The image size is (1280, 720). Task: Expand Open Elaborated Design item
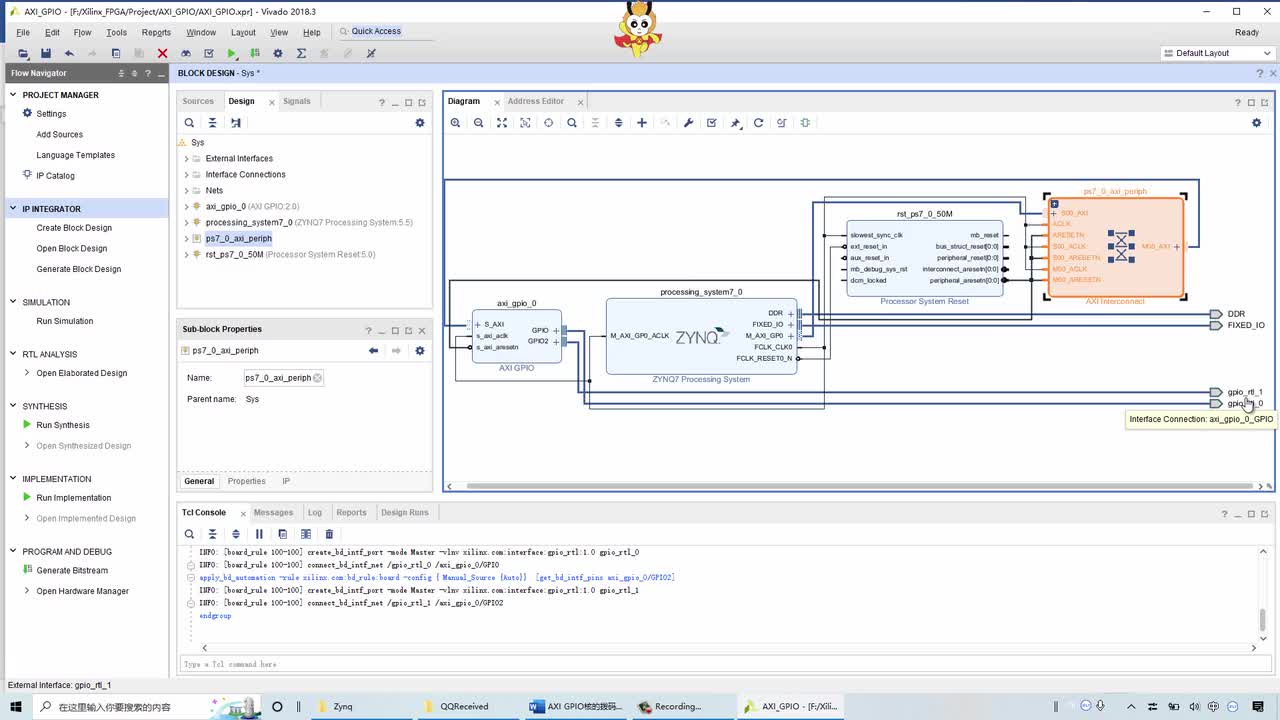pos(27,373)
